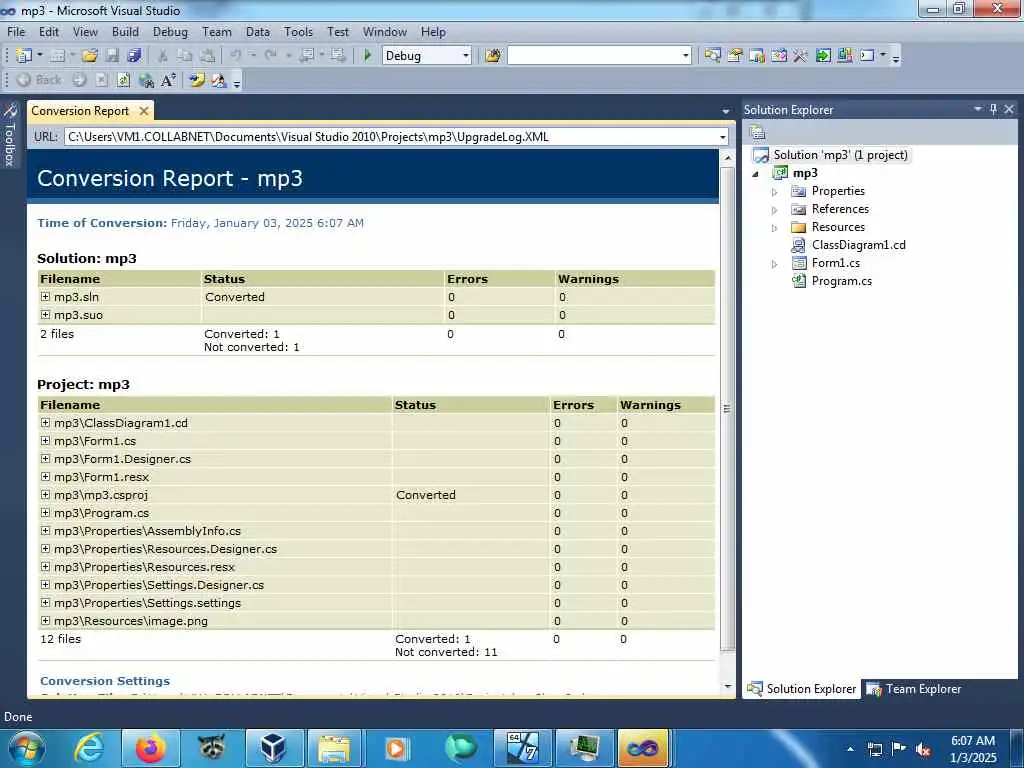The image size is (1024, 768).
Task: Click the muted volume tray icon
Action: click(x=923, y=749)
